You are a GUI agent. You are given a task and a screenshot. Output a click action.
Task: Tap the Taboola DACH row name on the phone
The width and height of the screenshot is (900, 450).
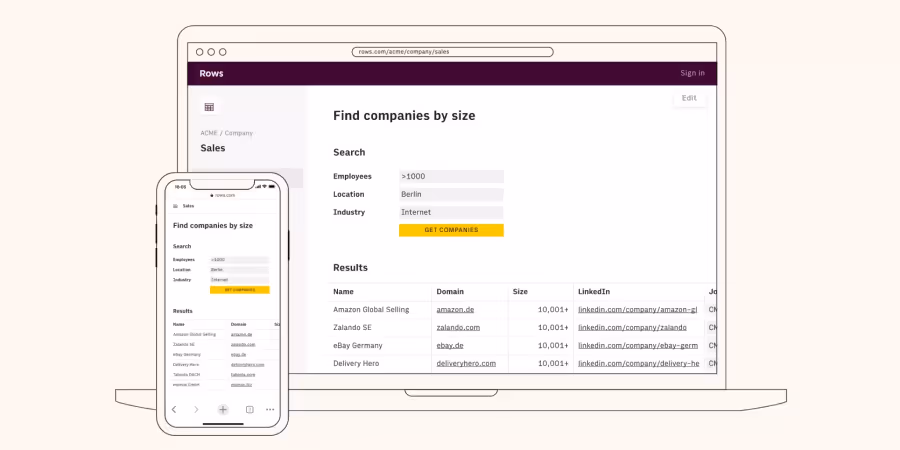pyautogui.click(x=186, y=375)
